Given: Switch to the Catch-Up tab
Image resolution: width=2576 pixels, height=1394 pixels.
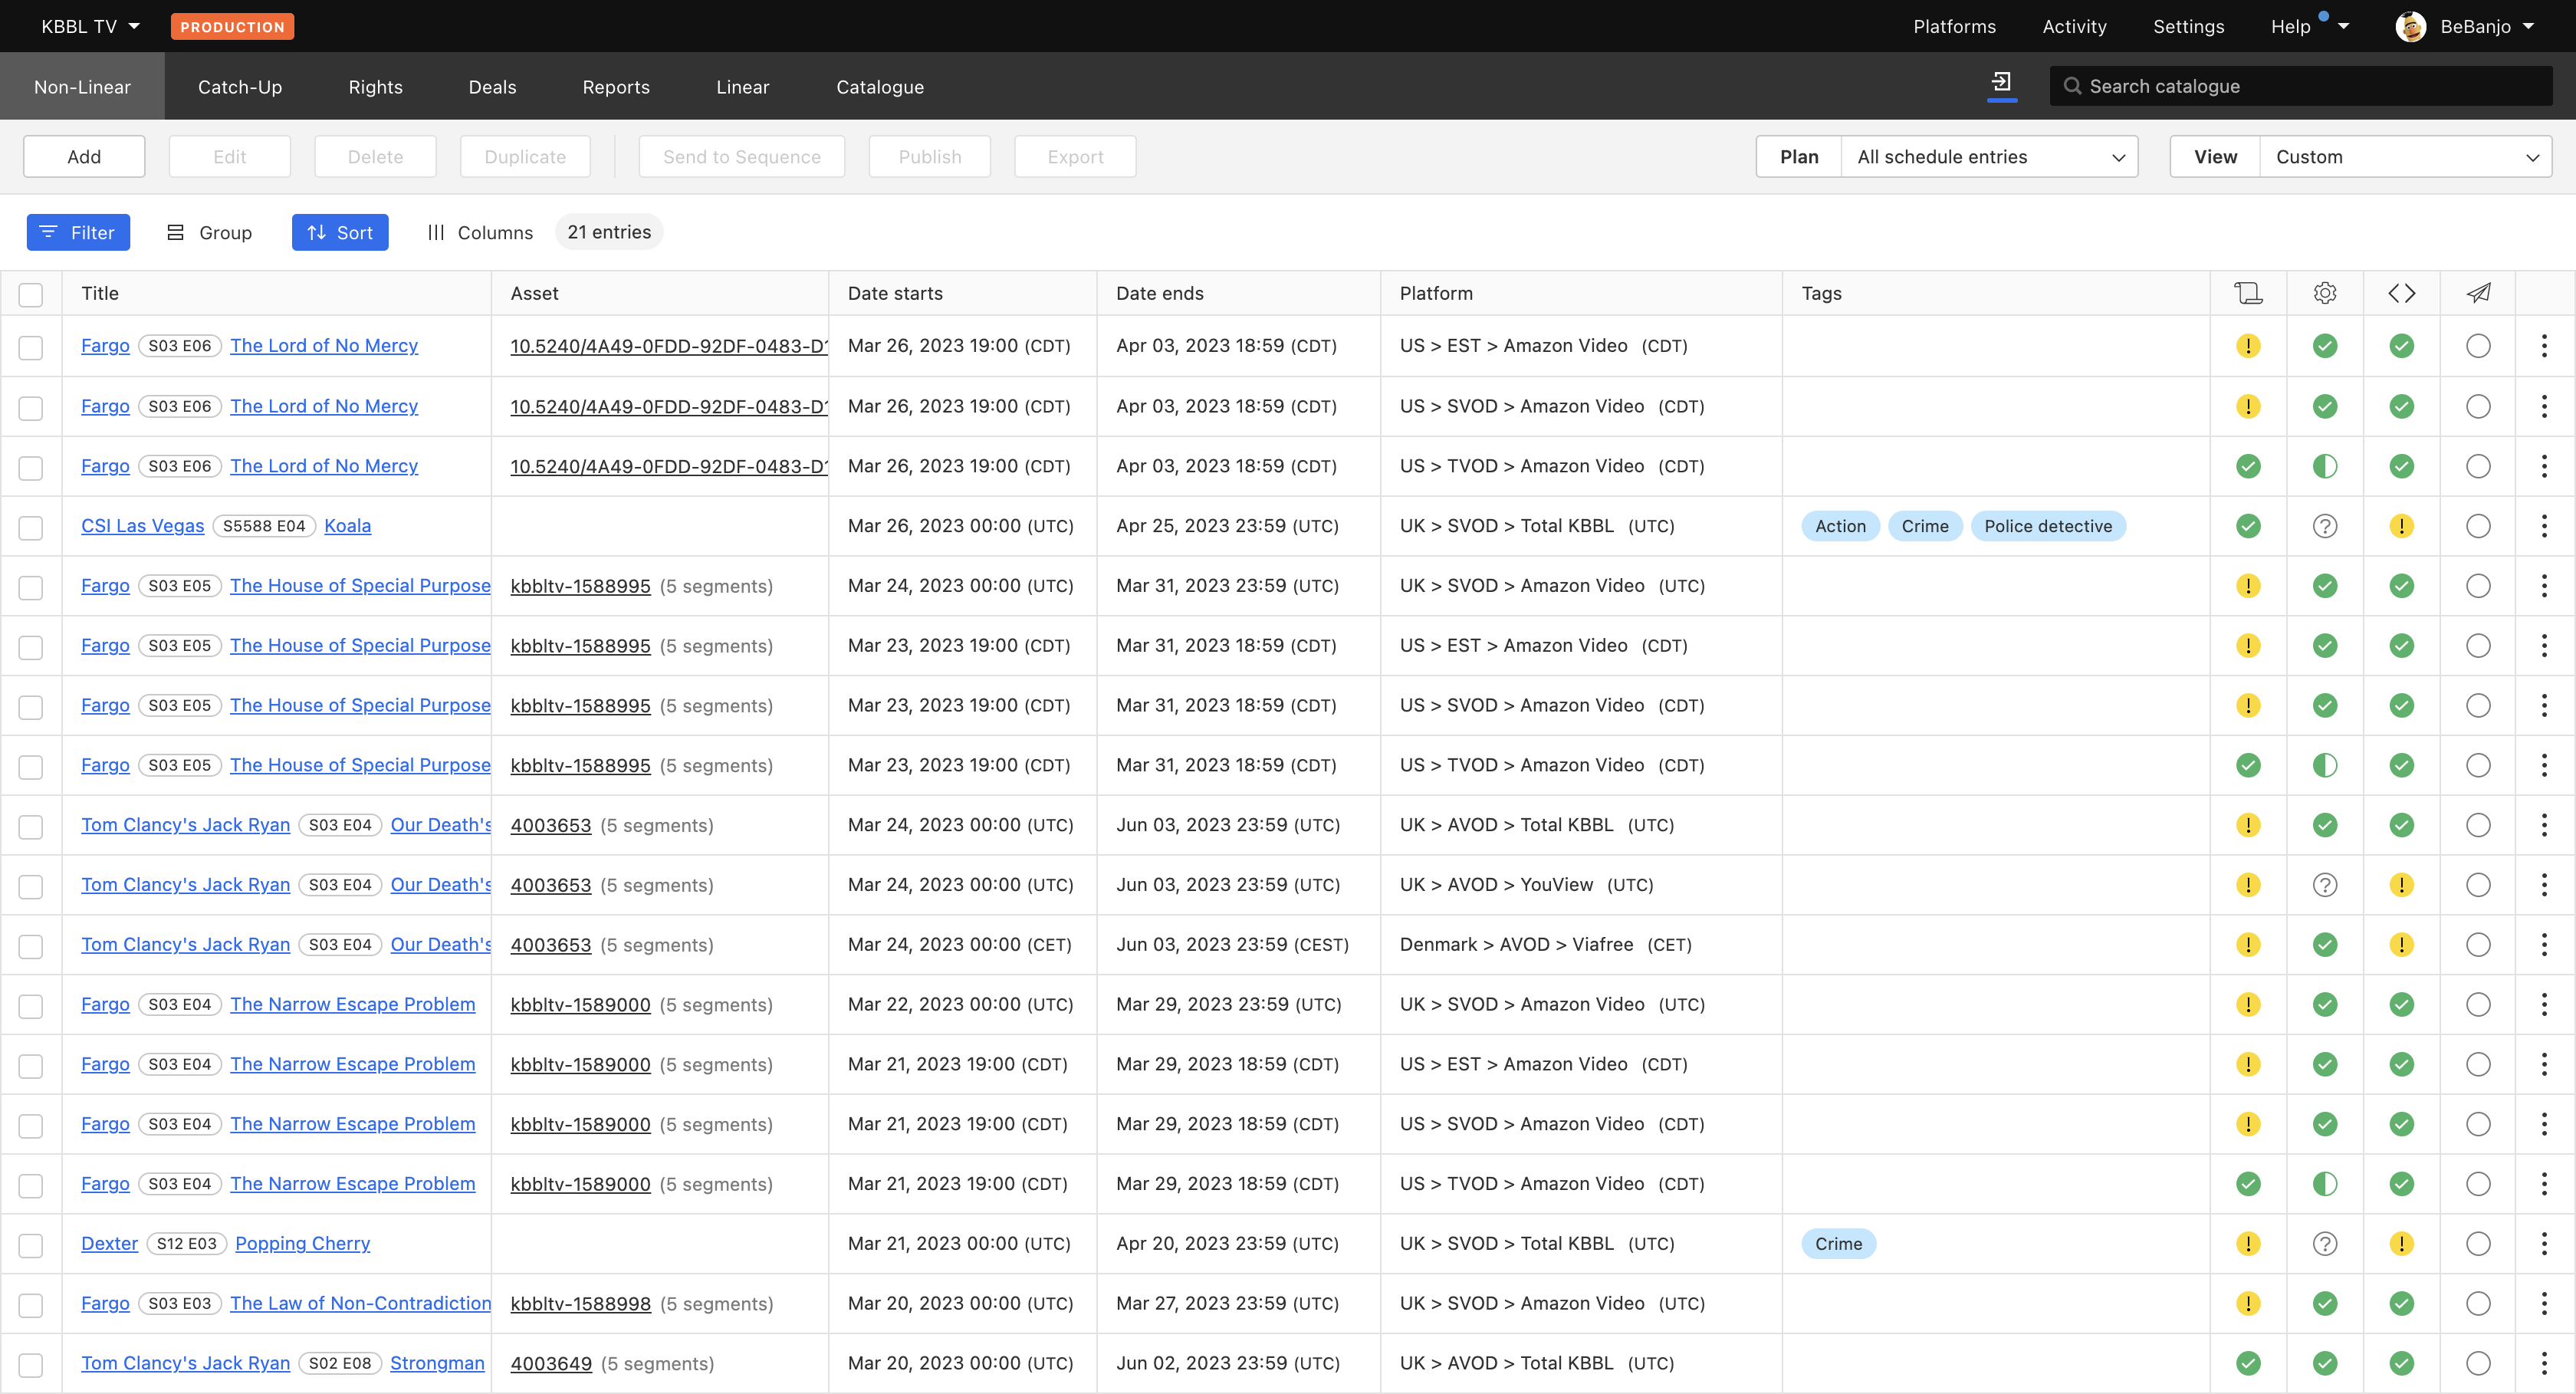Looking at the screenshot, I should pyautogui.click(x=240, y=87).
